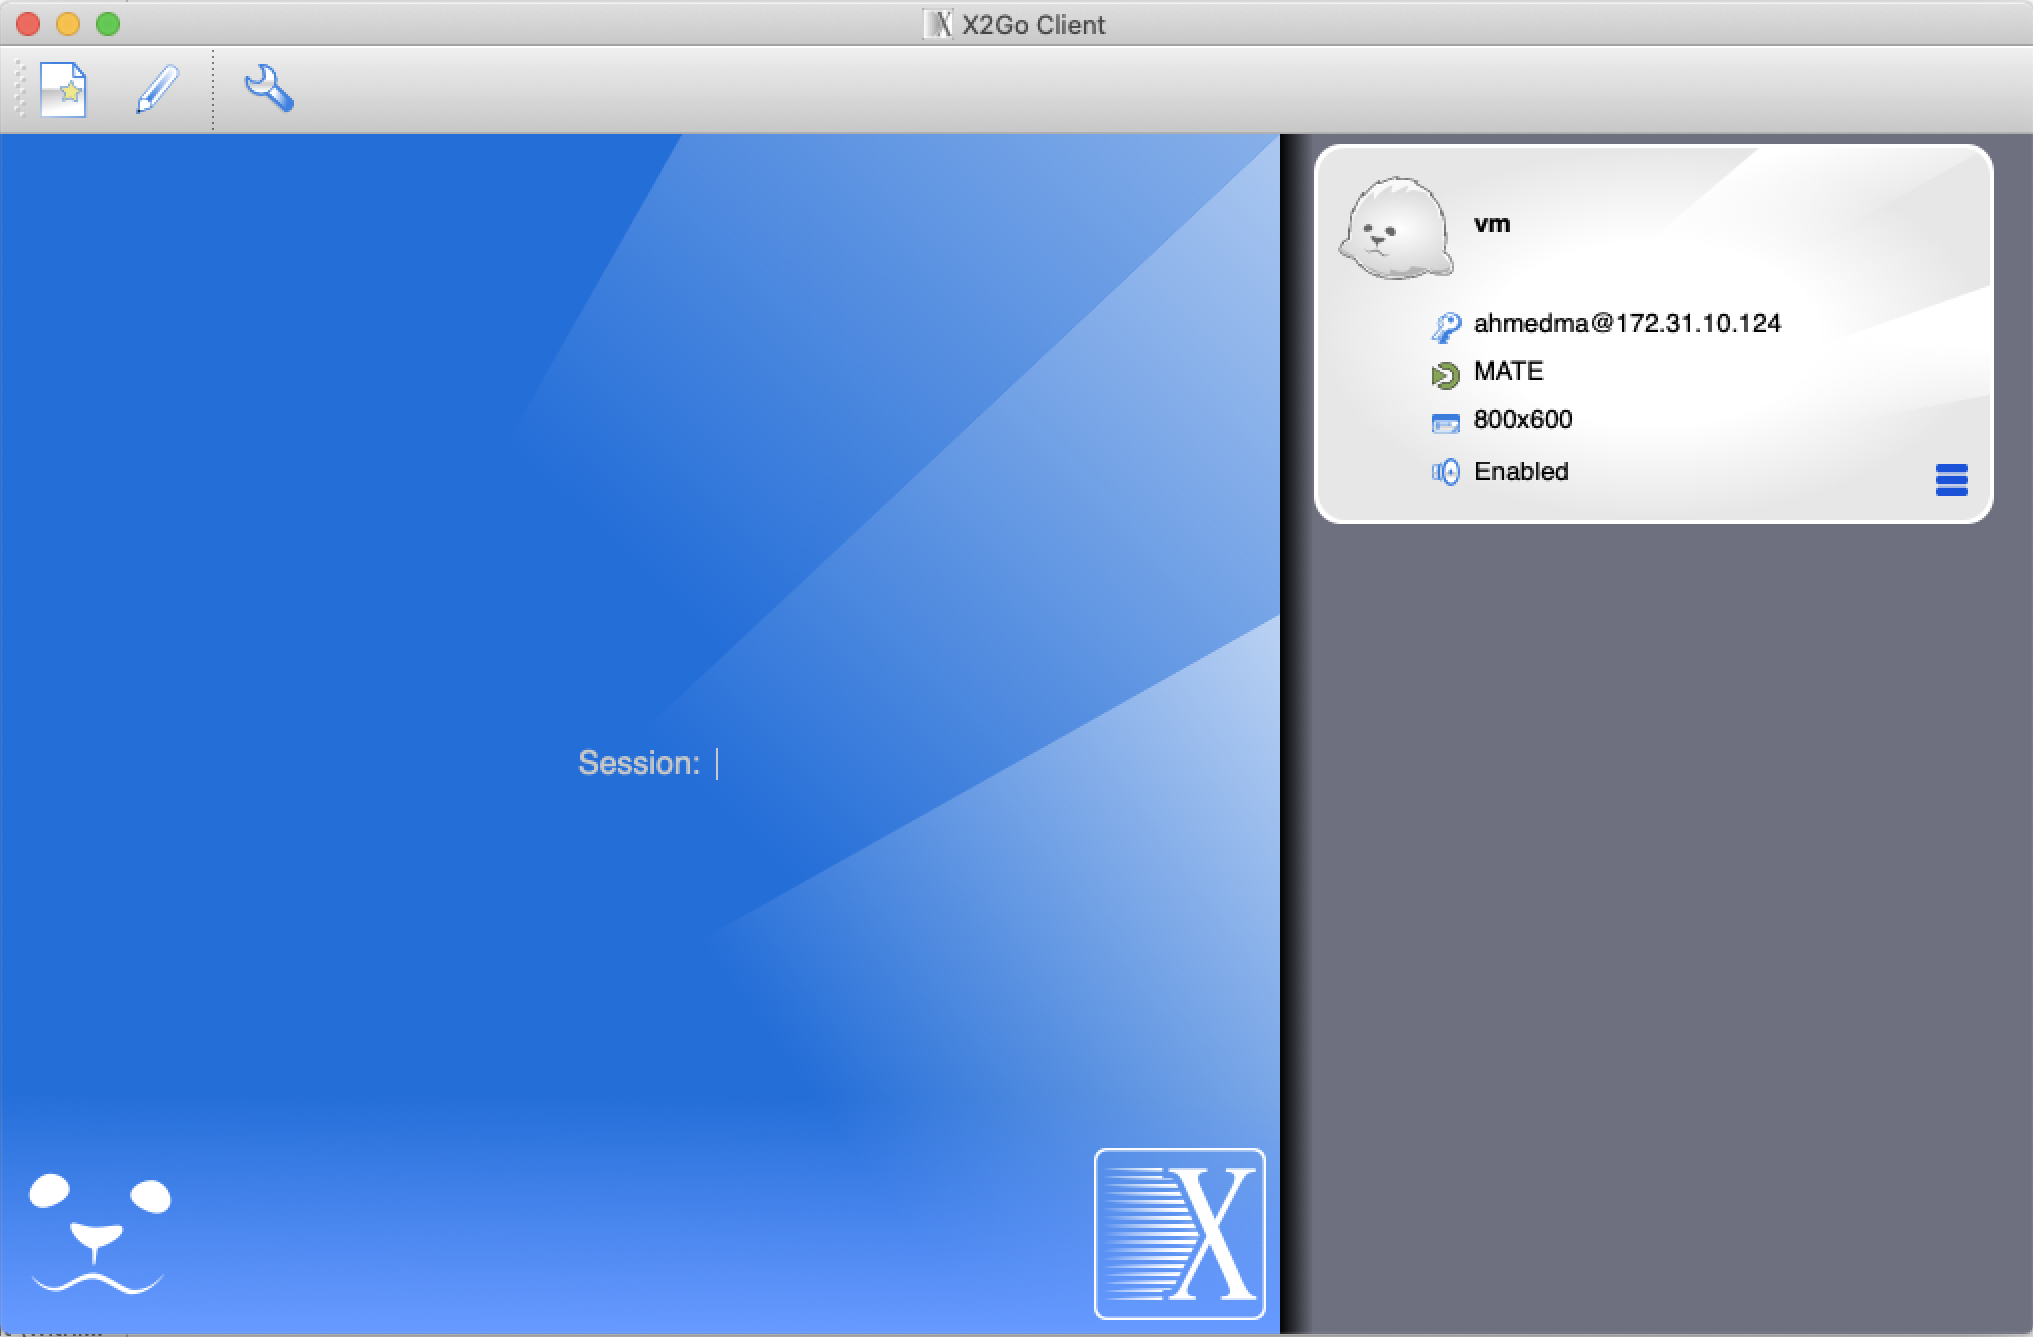The height and width of the screenshot is (1337, 2033).
Task: Click the green fullscreen window button
Action: pyautogui.click(x=108, y=24)
